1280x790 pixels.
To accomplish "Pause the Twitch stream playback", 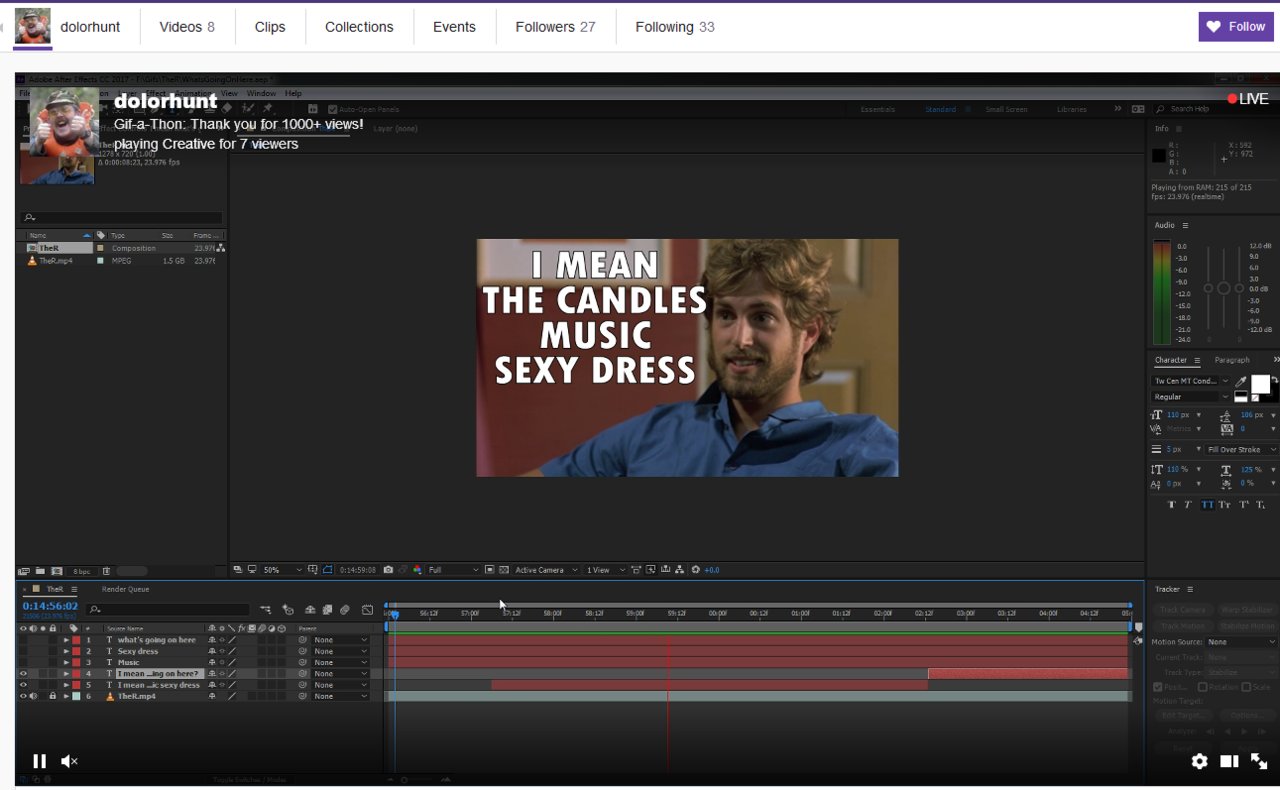I will pyautogui.click(x=40, y=761).
